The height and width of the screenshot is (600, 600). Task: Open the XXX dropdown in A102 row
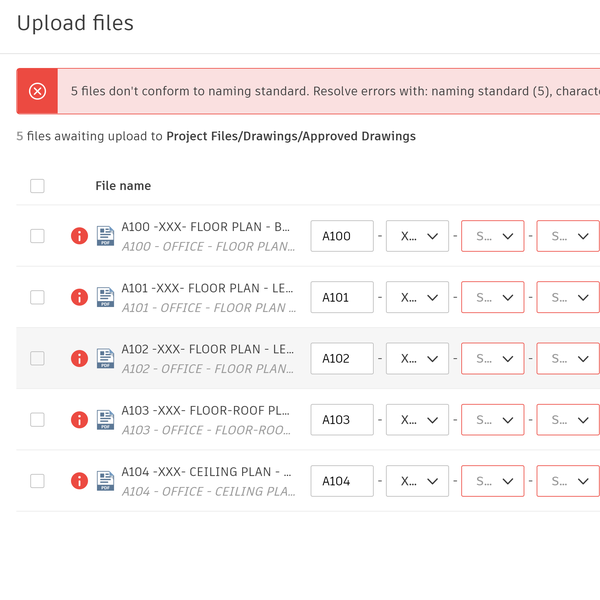click(417, 358)
